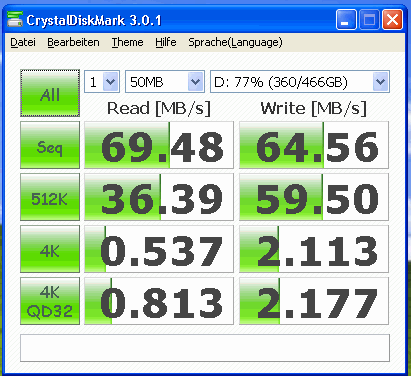Click the Seq read result 69.48

pyautogui.click(x=159, y=145)
